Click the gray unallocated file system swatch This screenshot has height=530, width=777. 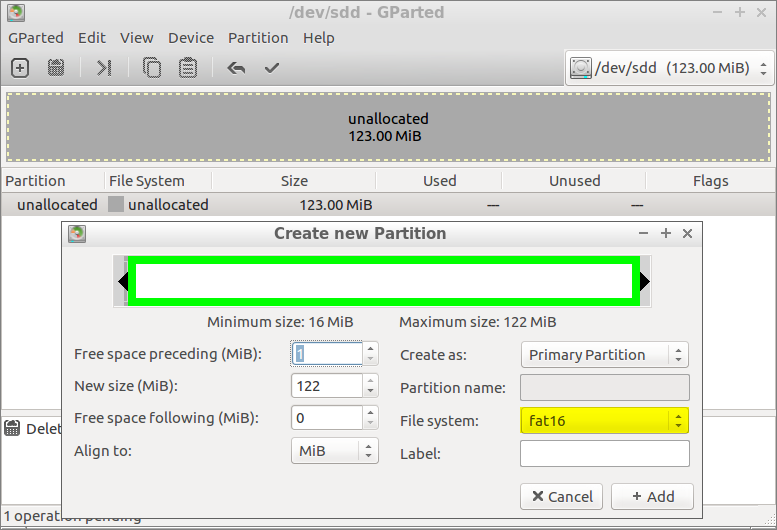coord(116,205)
